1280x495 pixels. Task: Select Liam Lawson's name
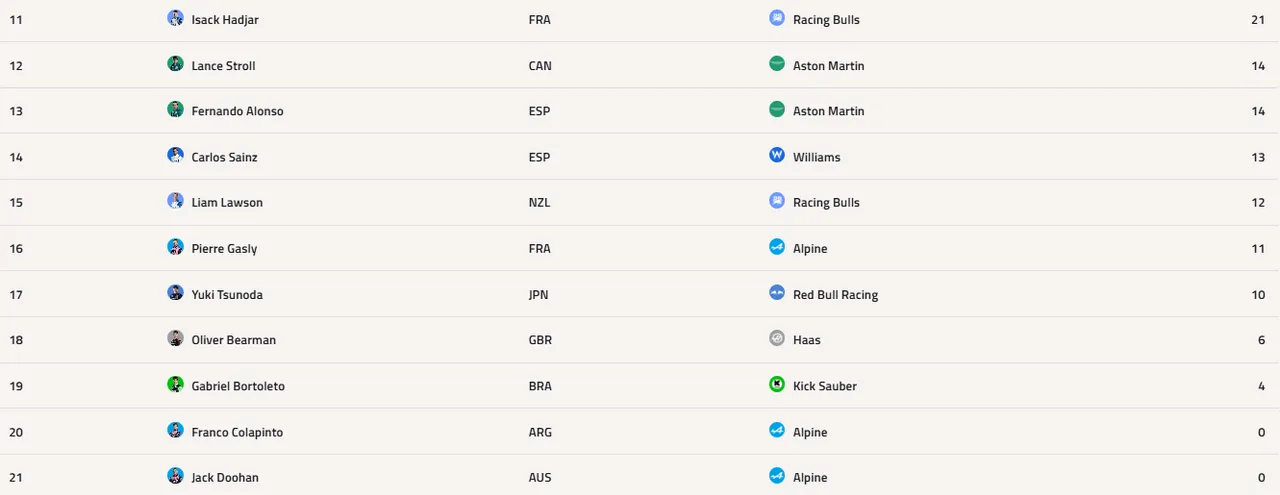[227, 202]
